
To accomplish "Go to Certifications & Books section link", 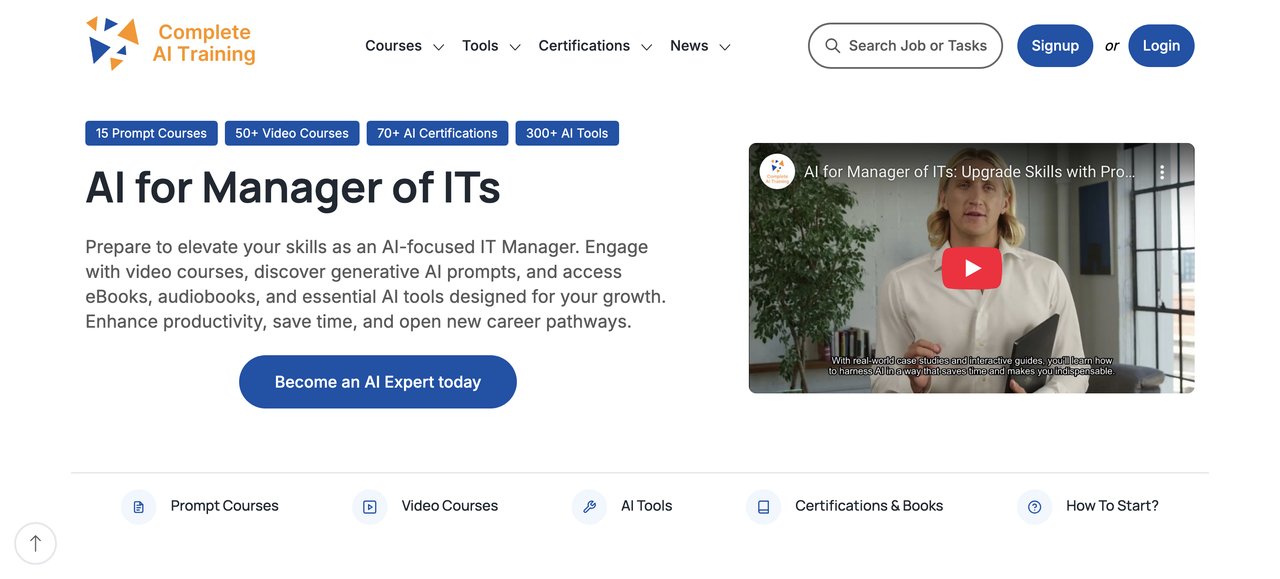I will [x=869, y=506].
